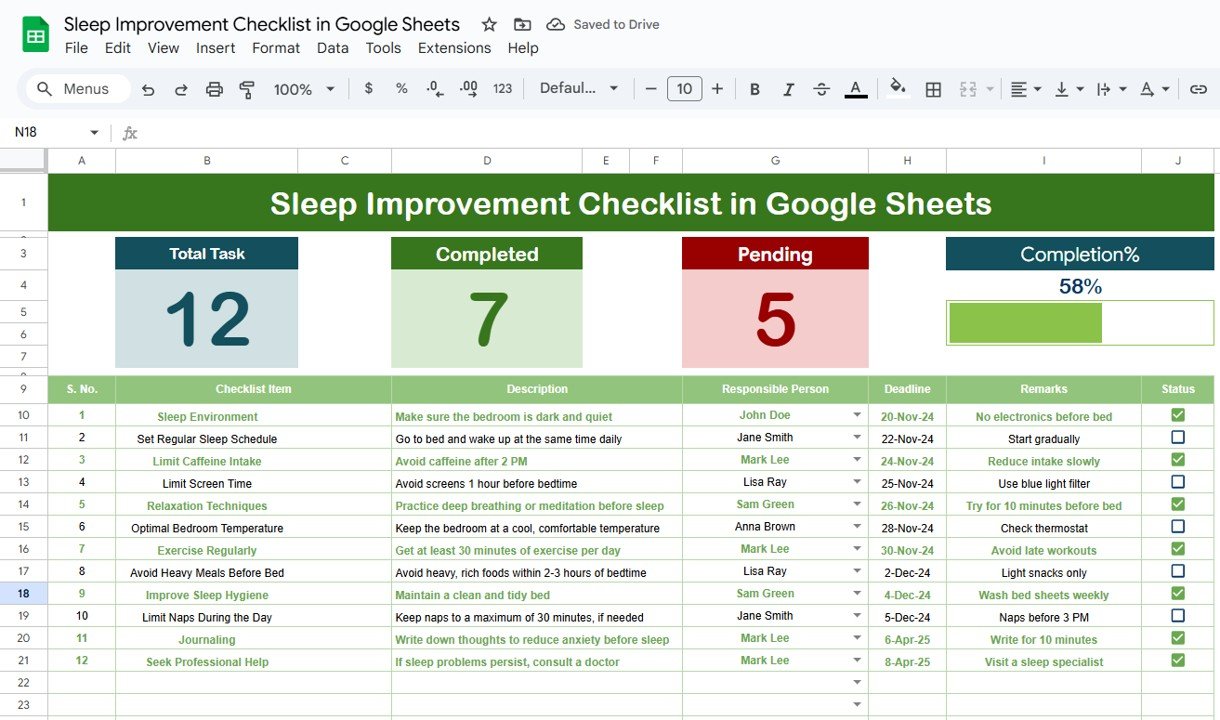This screenshot has height=720, width=1220.
Task: Search the Menus box
Action: click(x=78, y=89)
